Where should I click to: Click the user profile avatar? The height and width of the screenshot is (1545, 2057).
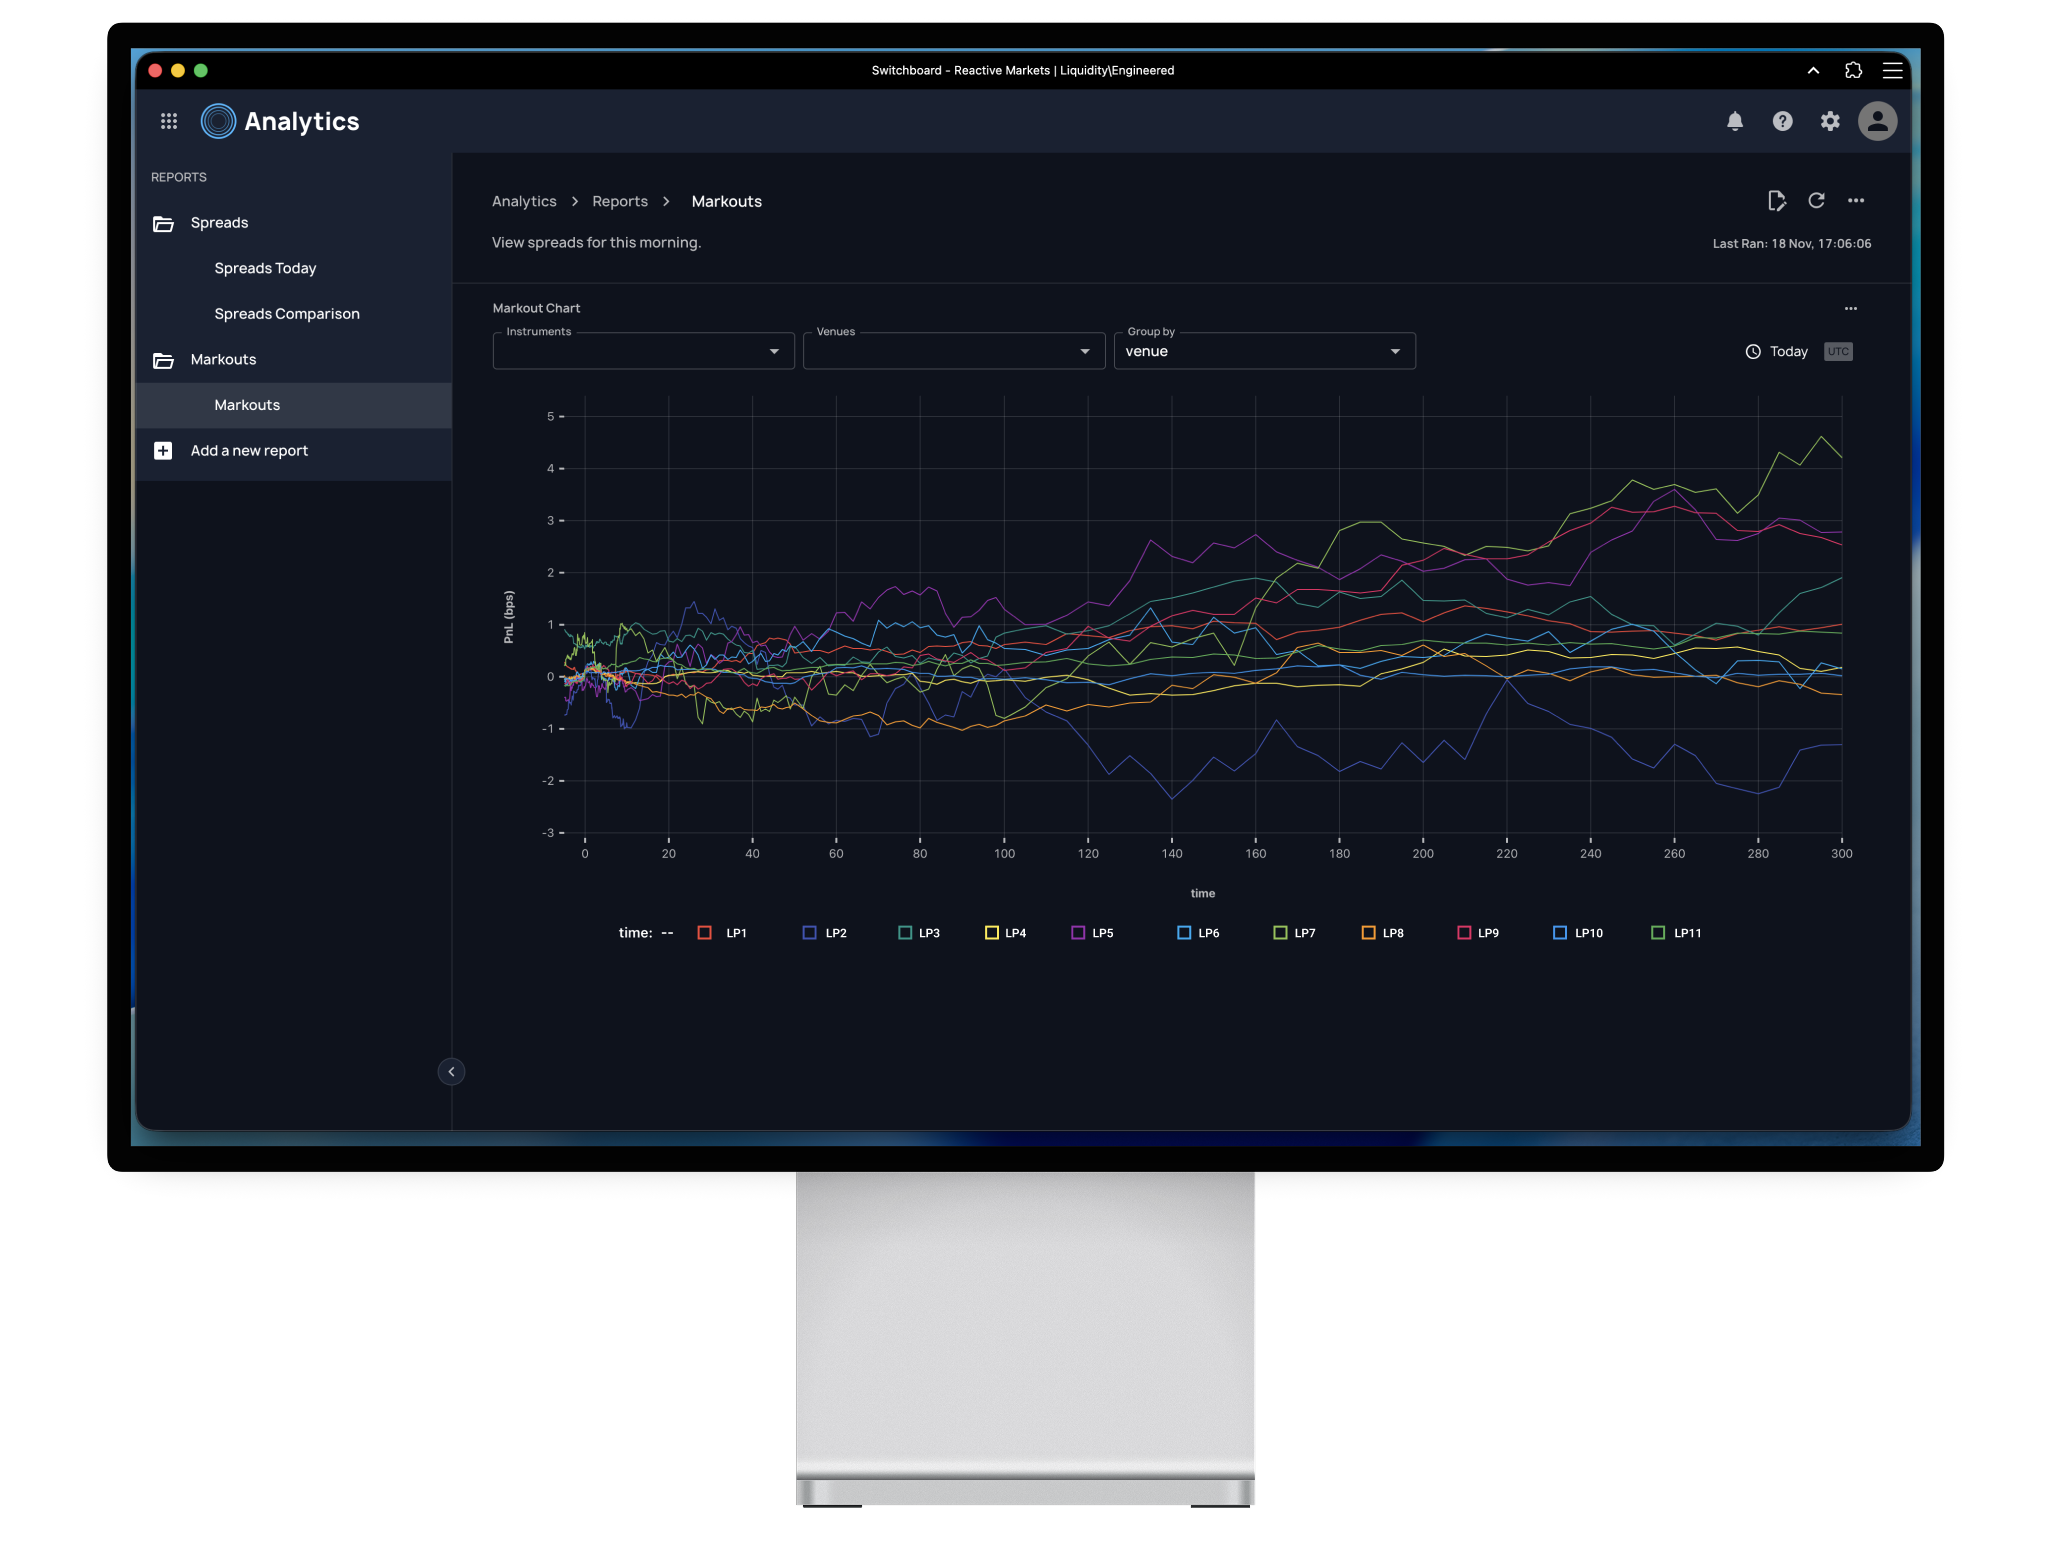click(1877, 121)
